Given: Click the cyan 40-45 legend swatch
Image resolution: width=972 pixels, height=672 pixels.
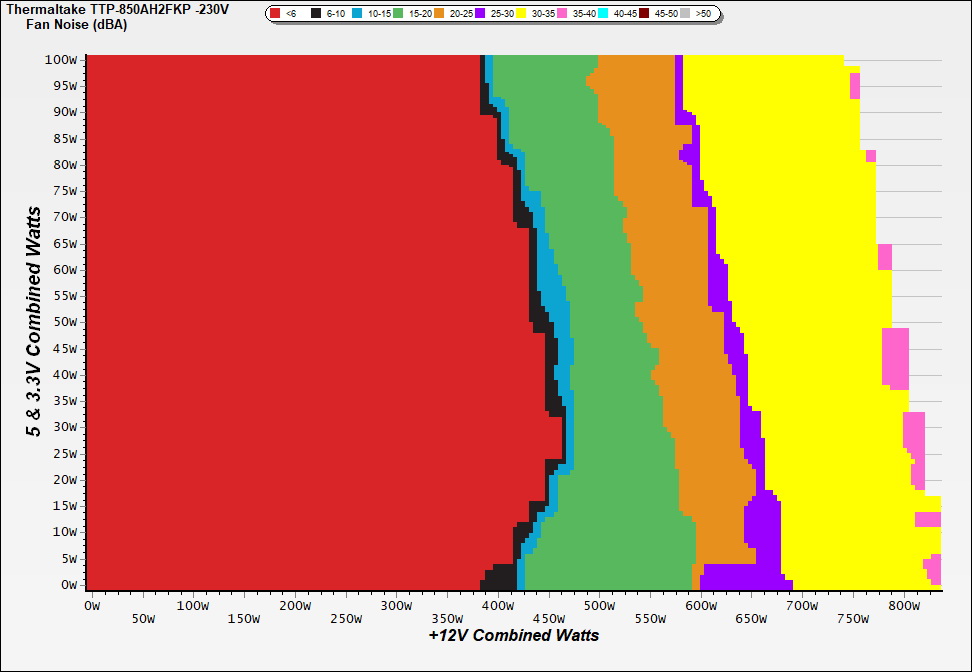Looking at the screenshot, I should coord(603,14).
